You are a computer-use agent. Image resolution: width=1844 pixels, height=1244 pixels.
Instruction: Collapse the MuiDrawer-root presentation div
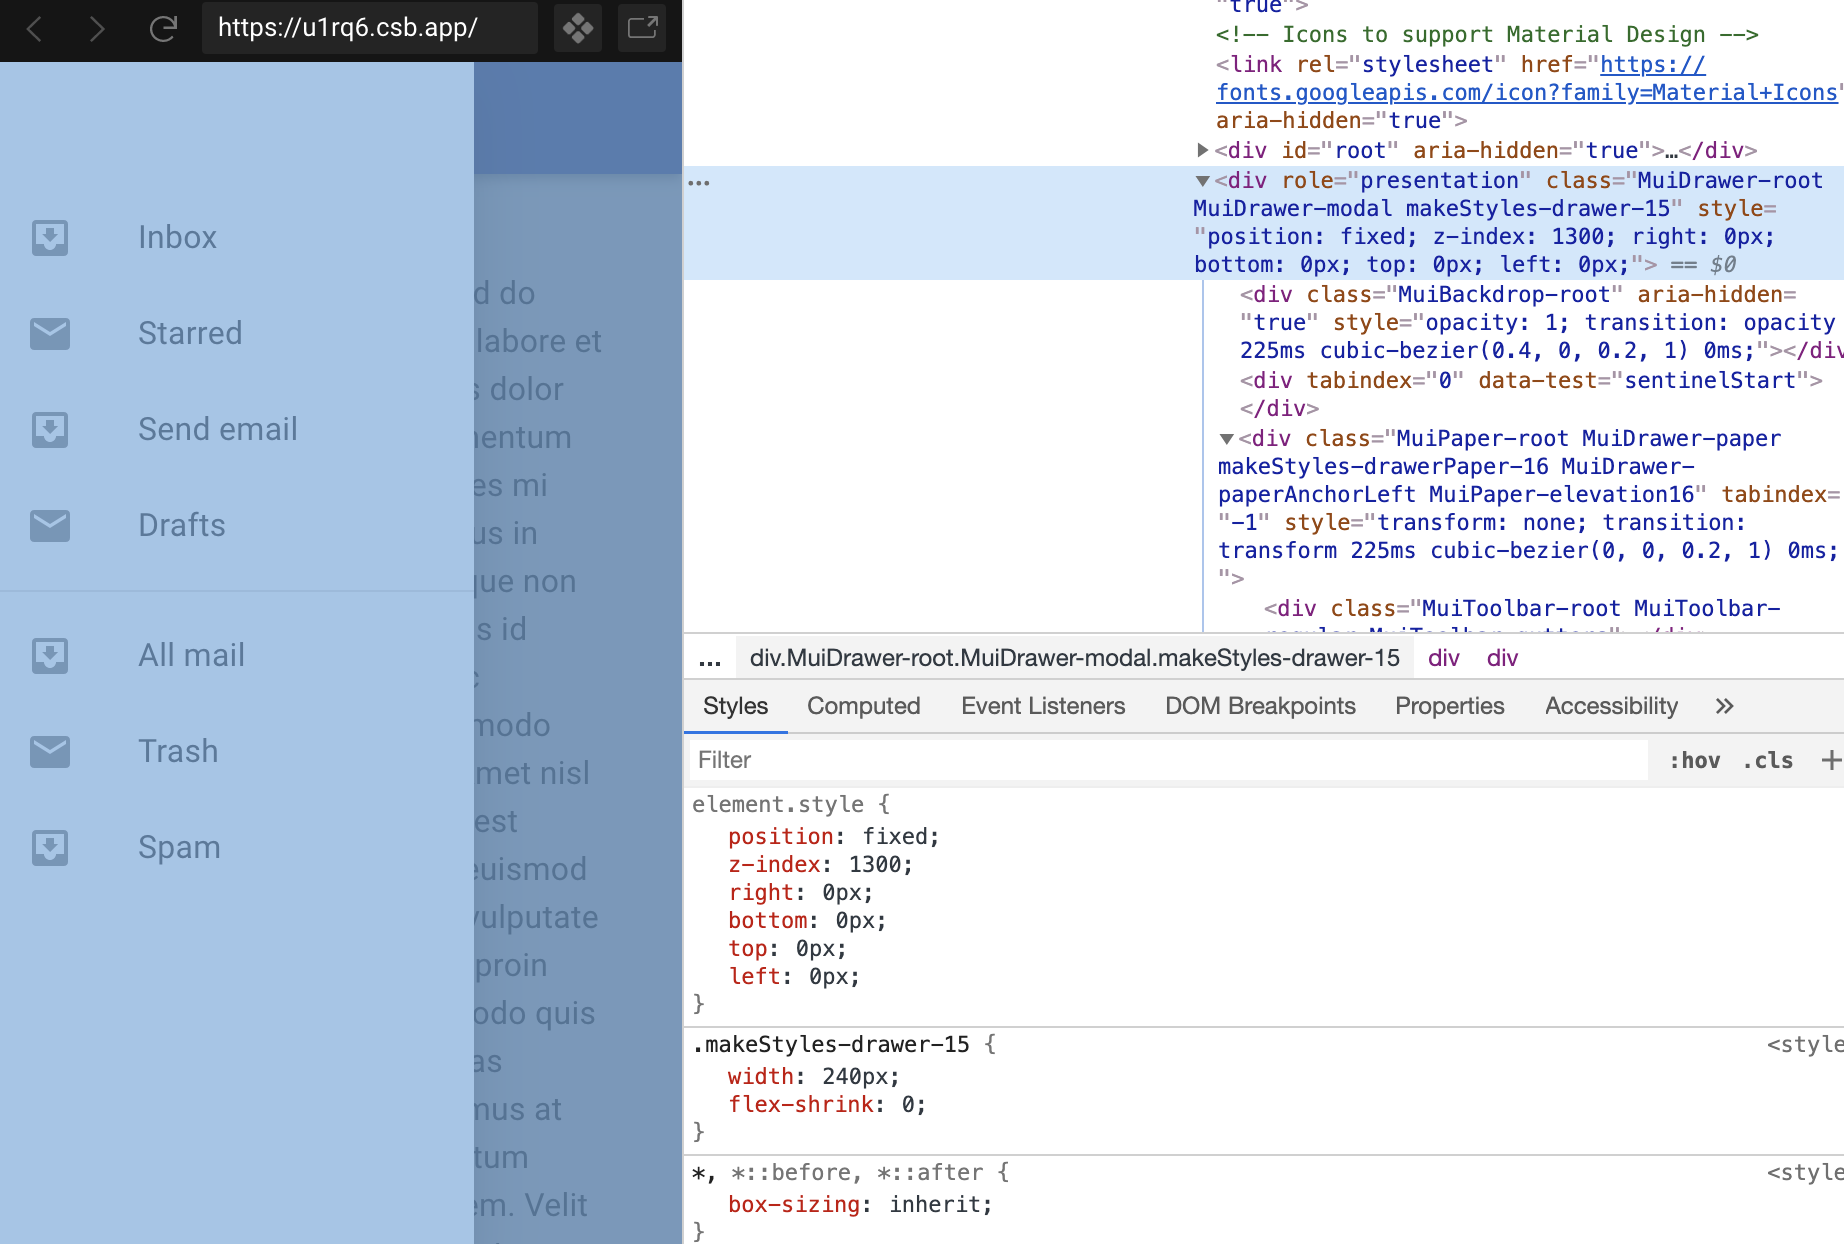pyautogui.click(x=1203, y=181)
